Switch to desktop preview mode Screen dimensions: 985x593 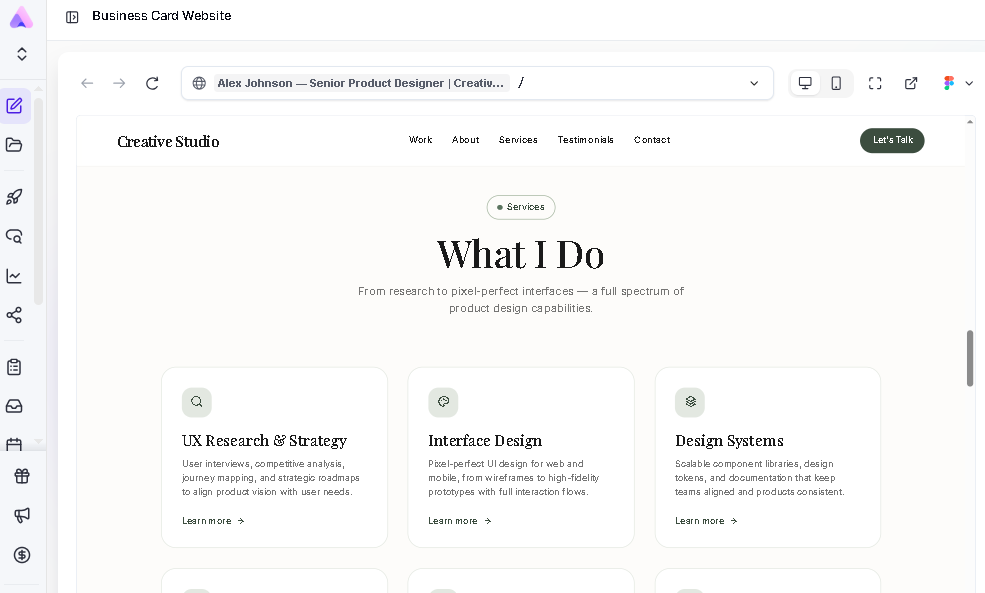pos(805,83)
